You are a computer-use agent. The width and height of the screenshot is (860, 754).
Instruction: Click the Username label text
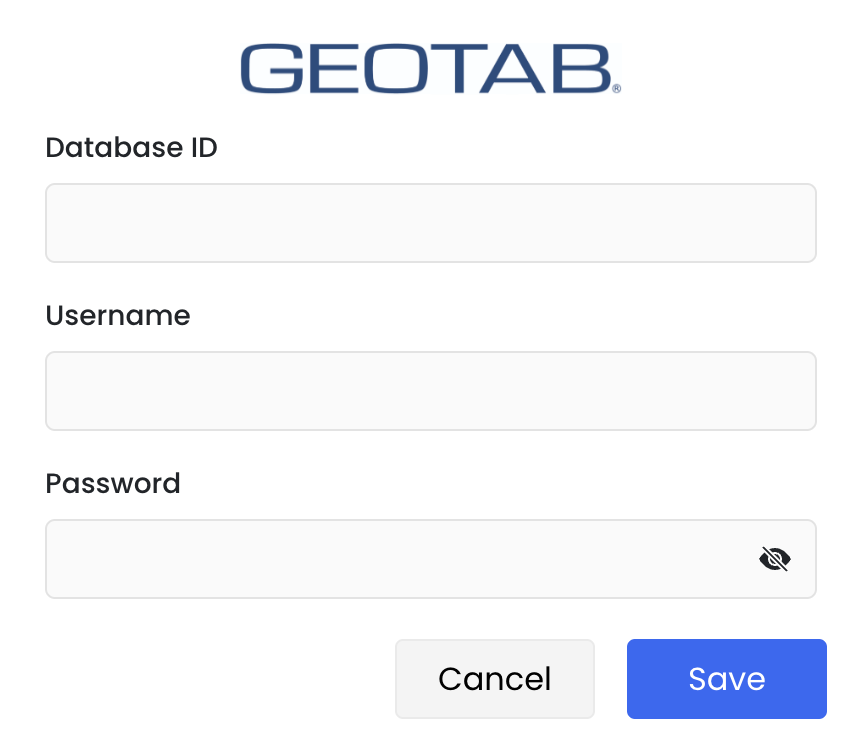118,316
